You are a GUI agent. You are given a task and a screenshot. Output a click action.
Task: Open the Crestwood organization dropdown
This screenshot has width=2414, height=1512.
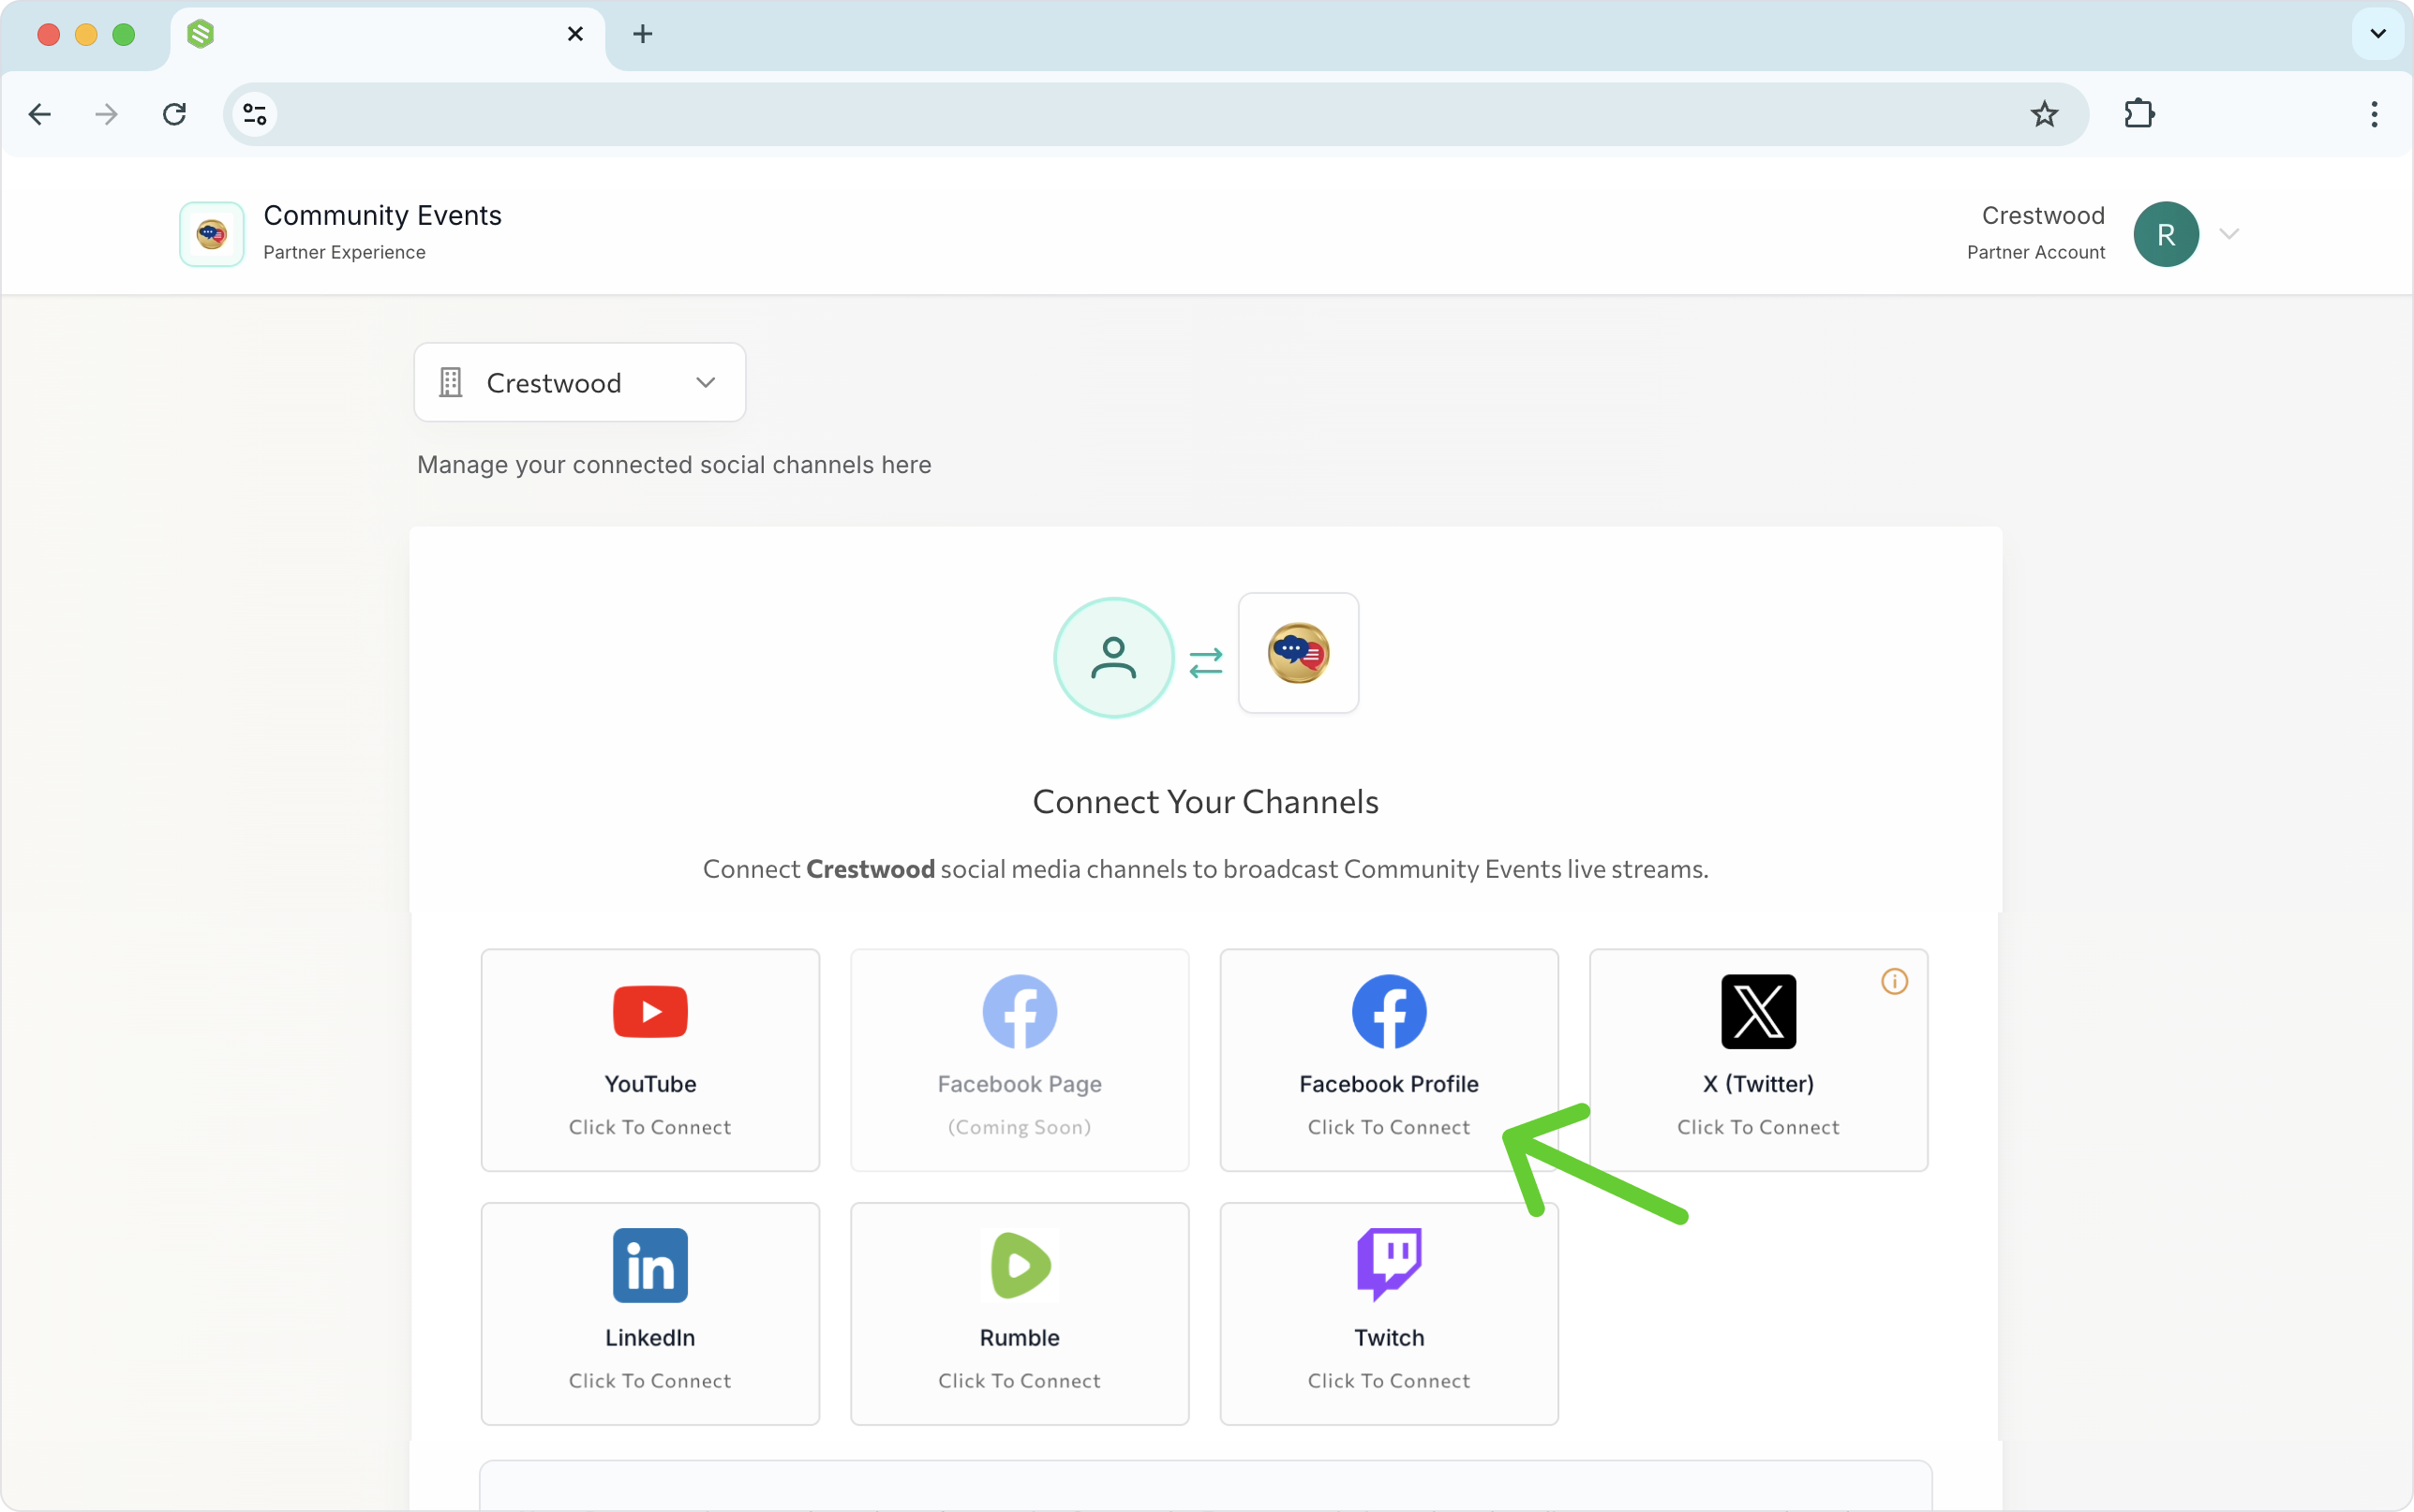580,382
